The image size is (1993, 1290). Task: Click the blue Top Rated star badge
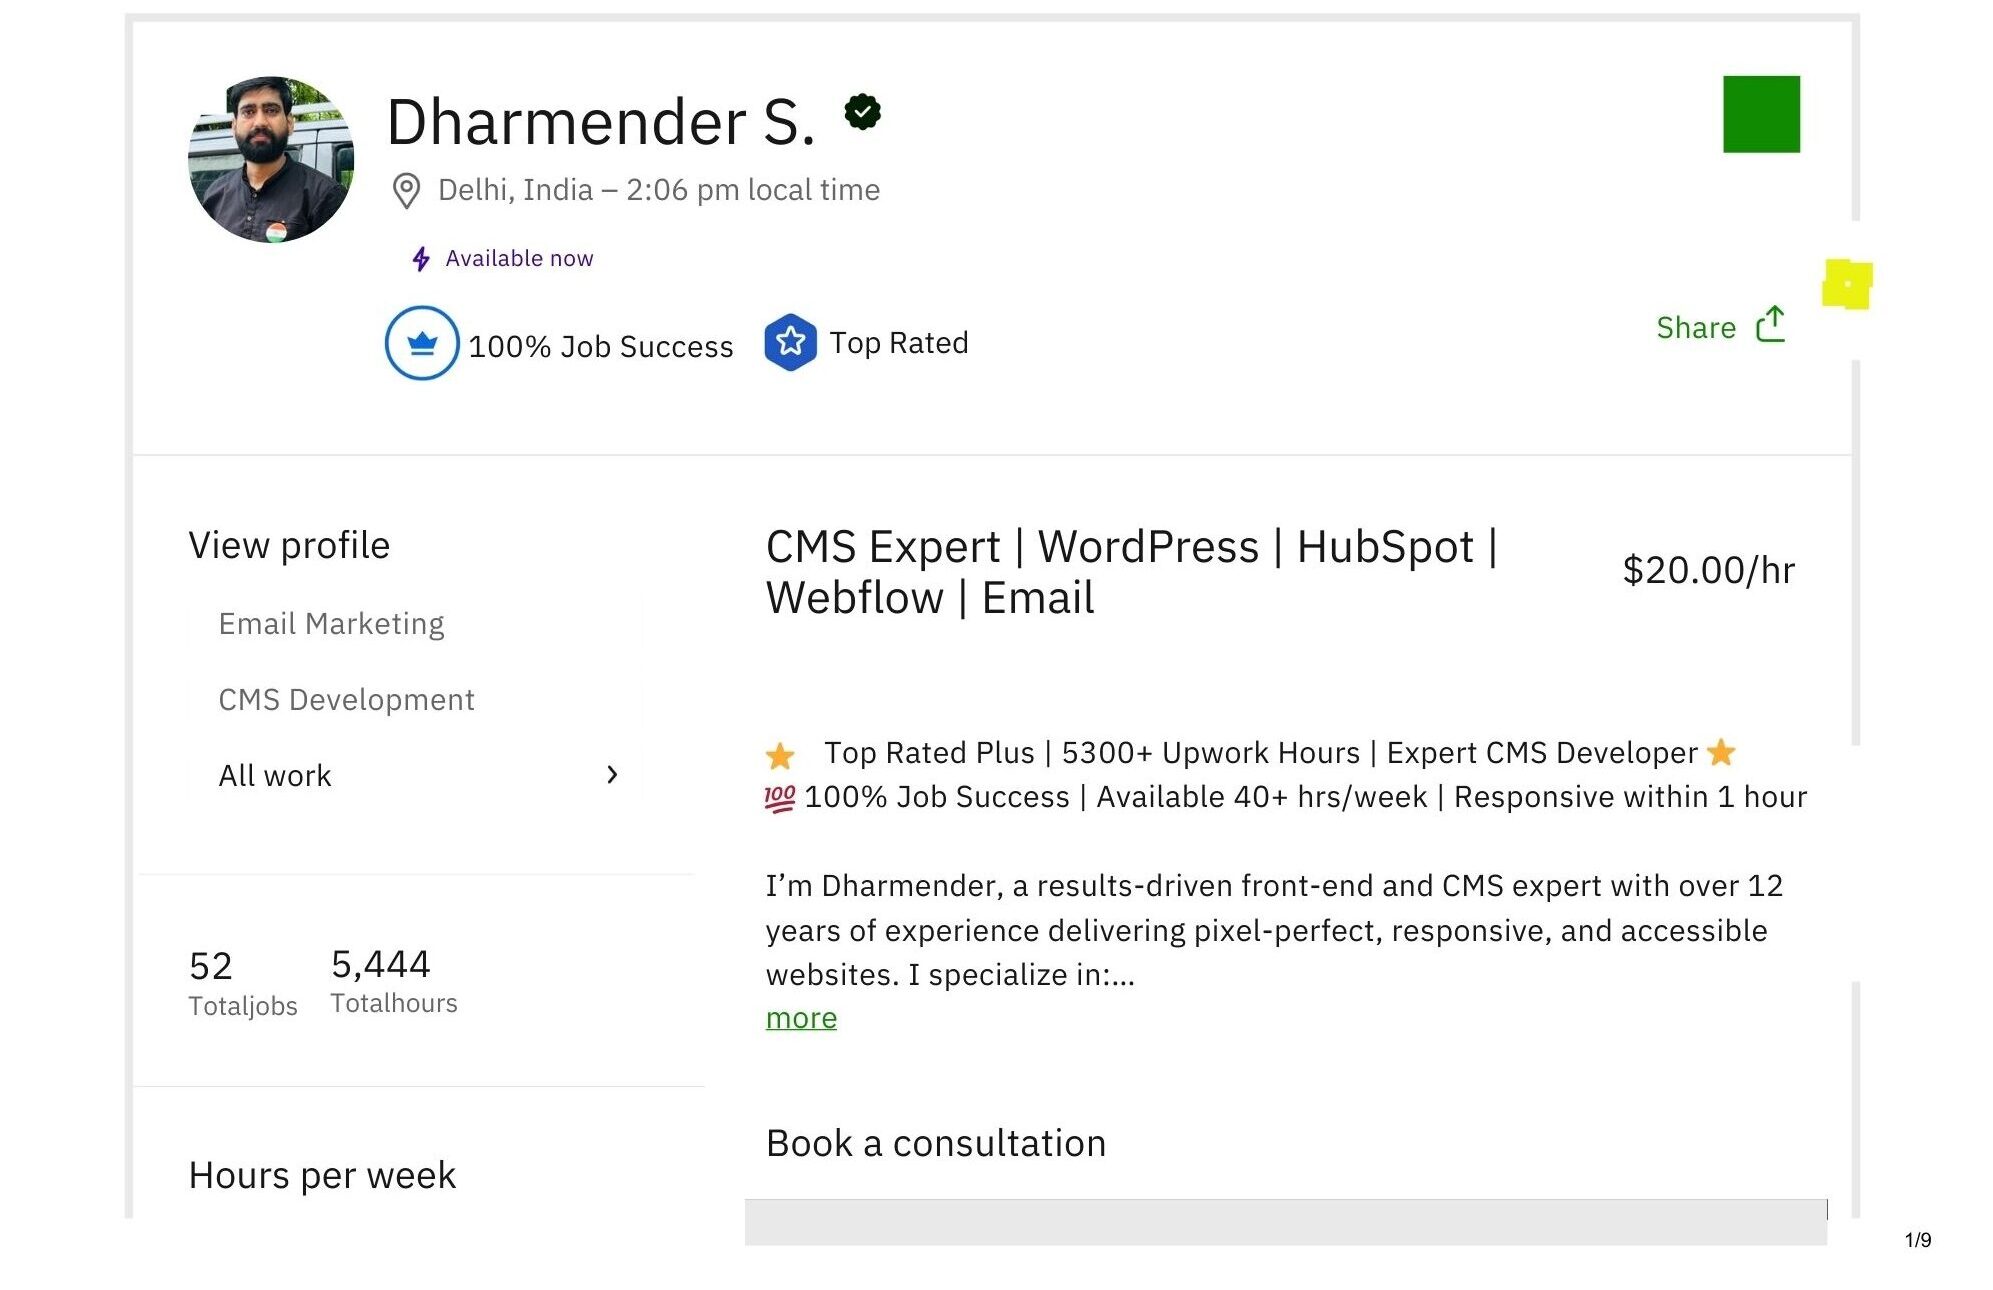(790, 342)
